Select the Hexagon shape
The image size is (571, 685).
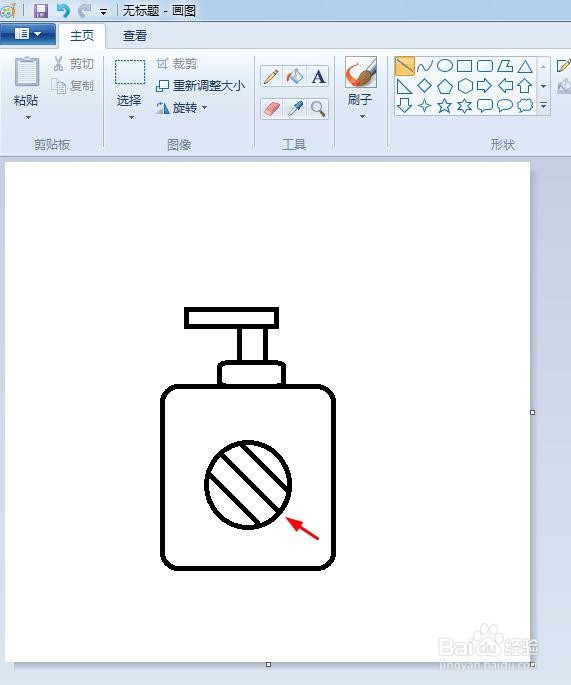[465, 86]
